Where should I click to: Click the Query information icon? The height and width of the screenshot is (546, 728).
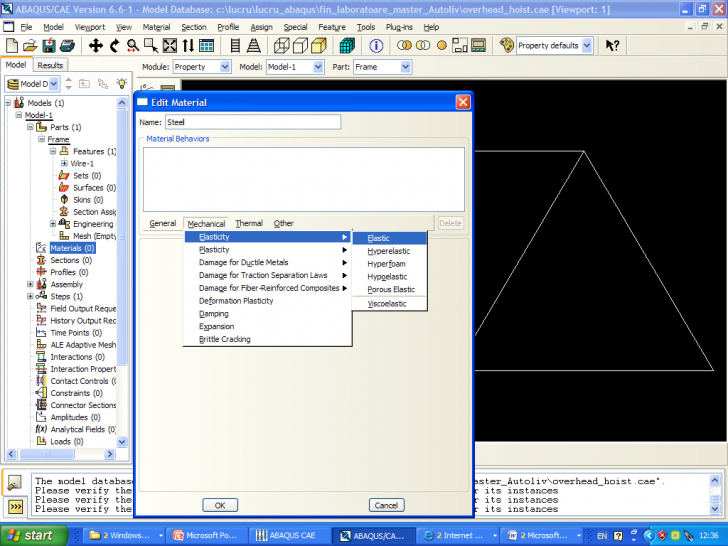pos(376,46)
